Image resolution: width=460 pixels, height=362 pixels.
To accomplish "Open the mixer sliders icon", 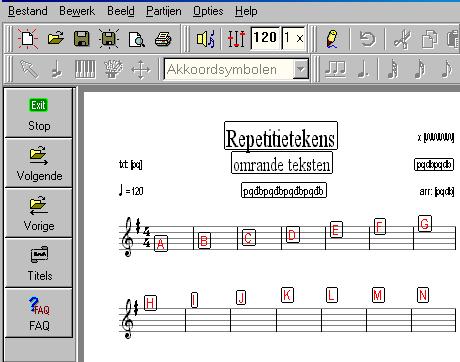I will (236, 39).
